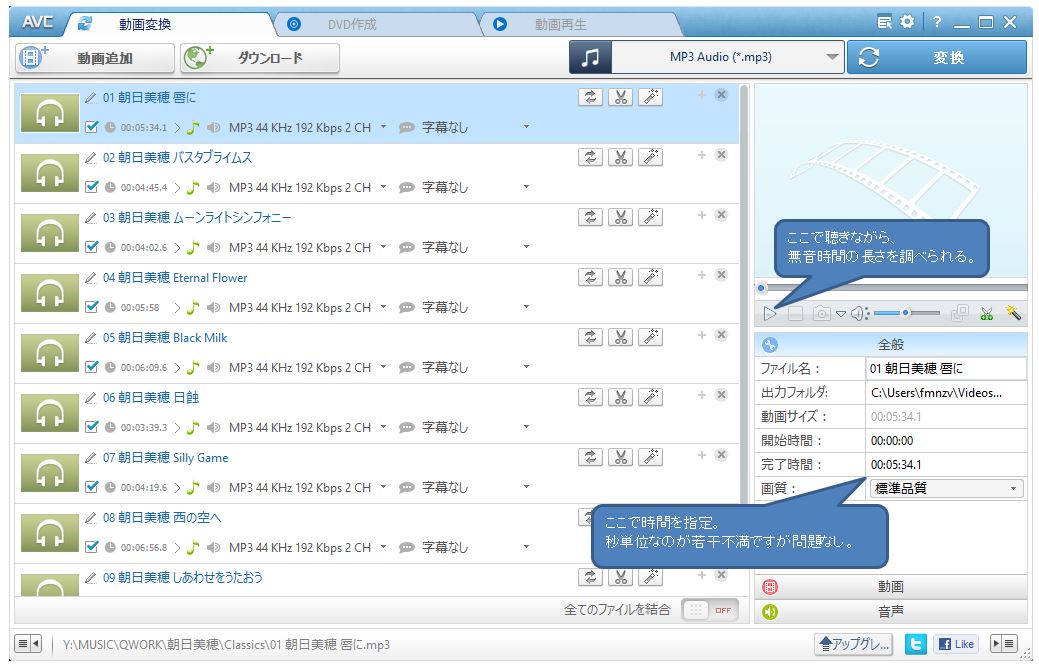Screen dimensions: 1039x669
Task: Click the pencil rename icon for track 04
Action: [91, 278]
